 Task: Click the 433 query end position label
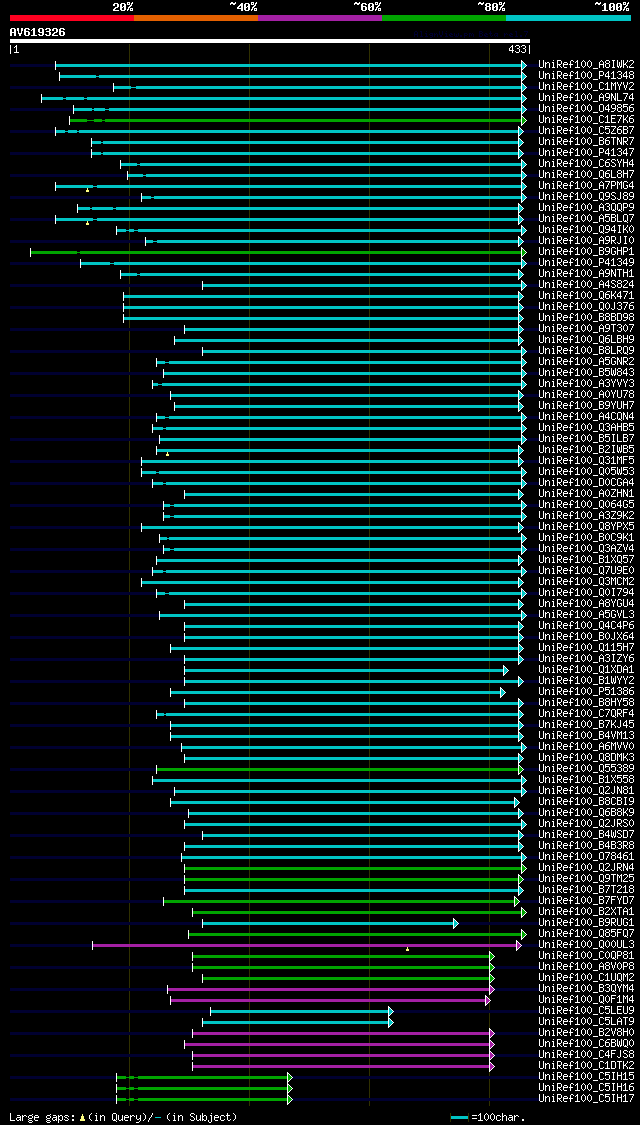[x=518, y=50]
